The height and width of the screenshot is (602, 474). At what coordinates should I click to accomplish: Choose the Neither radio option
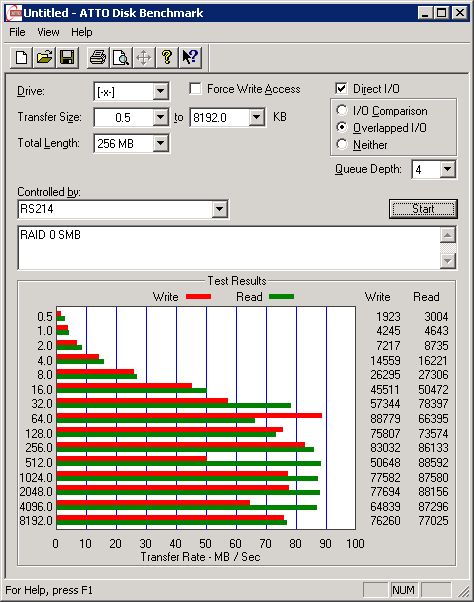[x=342, y=144]
